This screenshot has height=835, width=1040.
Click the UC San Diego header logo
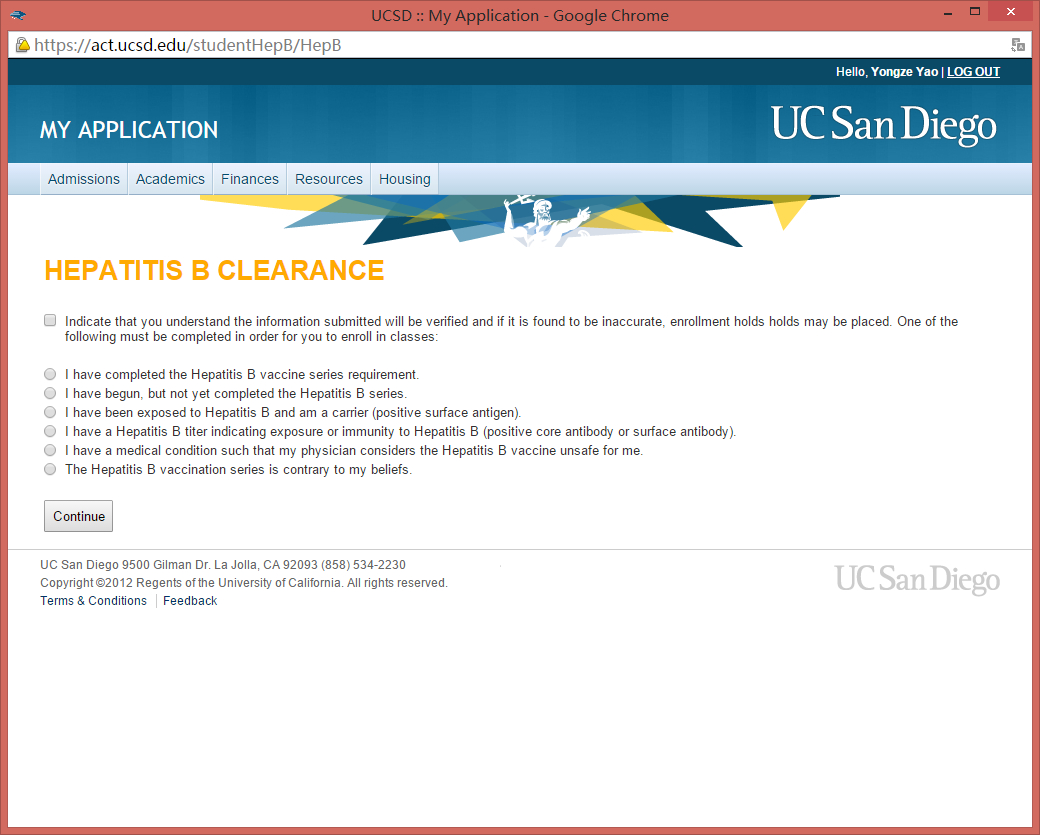pyautogui.click(x=883, y=125)
